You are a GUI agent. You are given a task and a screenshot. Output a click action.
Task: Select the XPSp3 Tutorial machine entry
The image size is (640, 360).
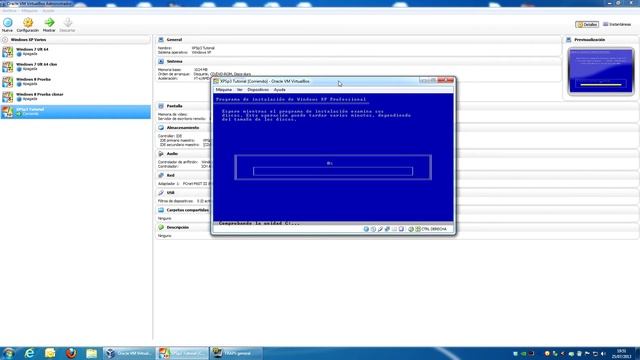click(76, 112)
